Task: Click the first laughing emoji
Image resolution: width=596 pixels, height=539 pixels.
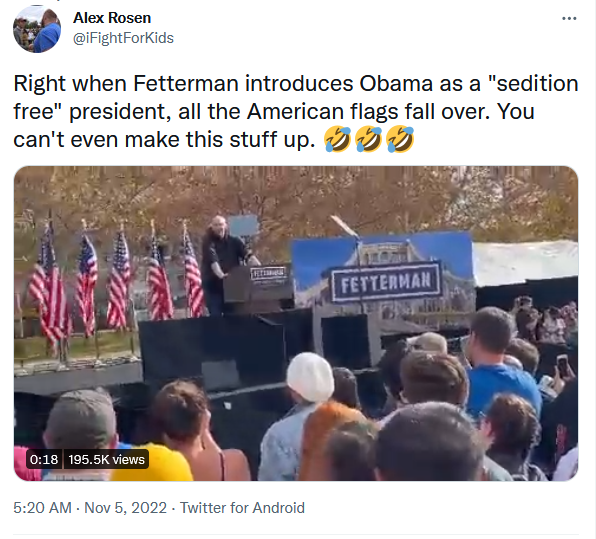Action: [x=338, y=139]
